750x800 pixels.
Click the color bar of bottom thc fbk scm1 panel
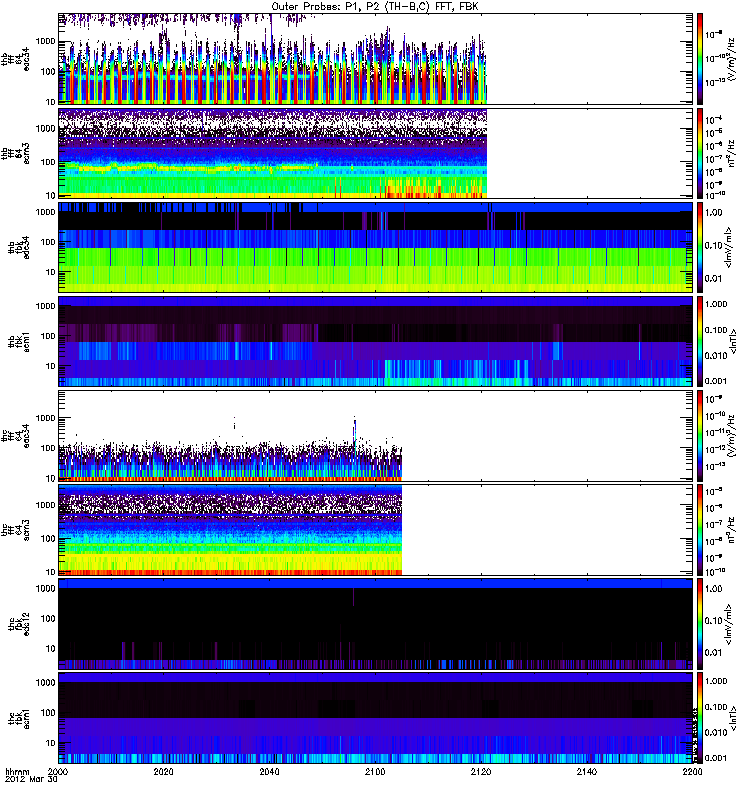click(x=700, y=718)
